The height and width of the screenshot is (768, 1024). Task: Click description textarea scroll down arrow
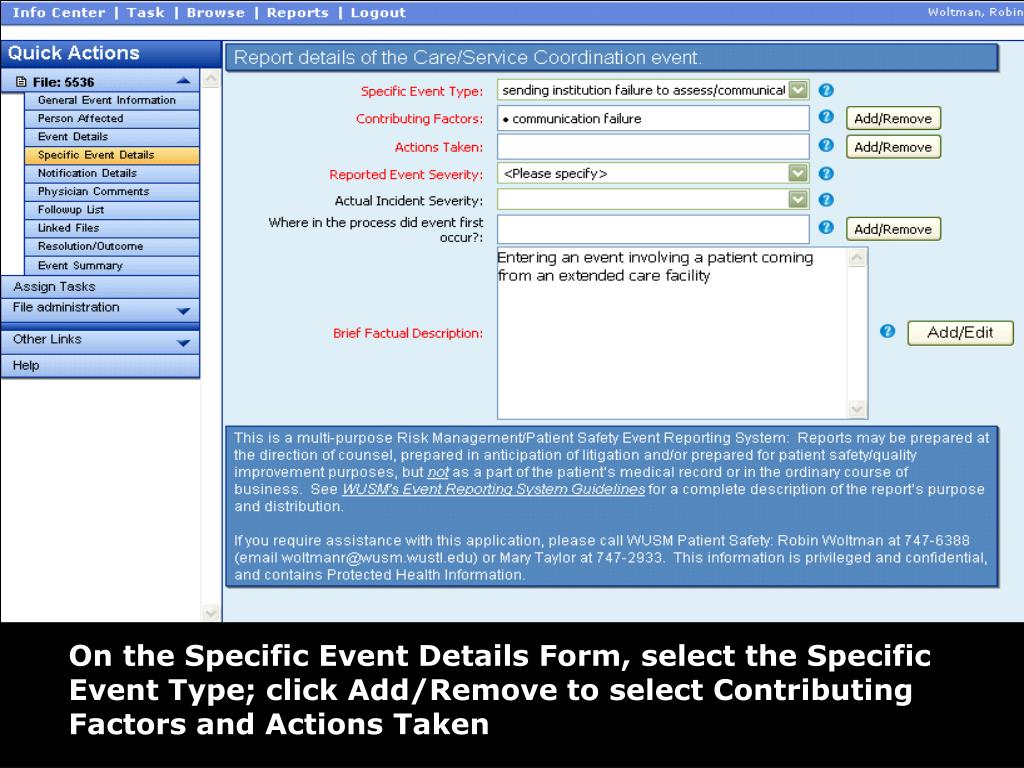857,409
